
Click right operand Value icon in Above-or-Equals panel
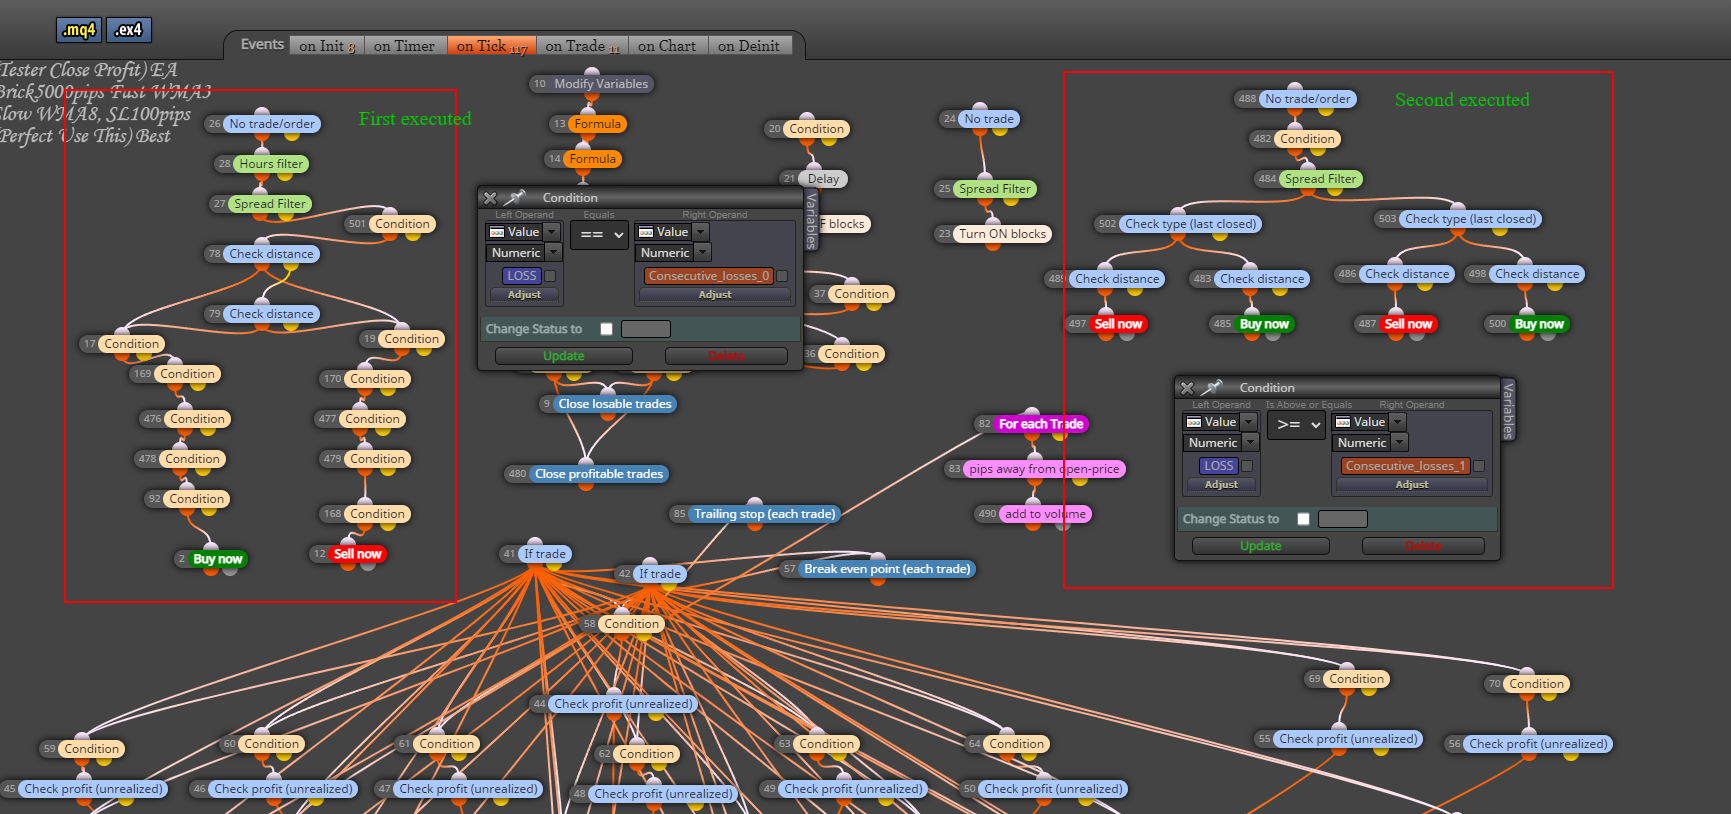point(1343,422)
